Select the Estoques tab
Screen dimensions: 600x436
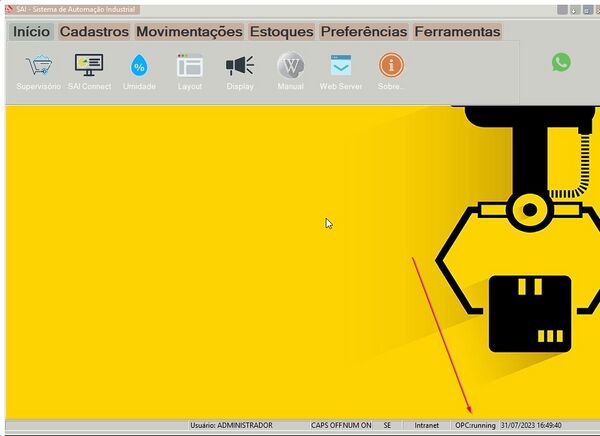[x=281, y=32]
